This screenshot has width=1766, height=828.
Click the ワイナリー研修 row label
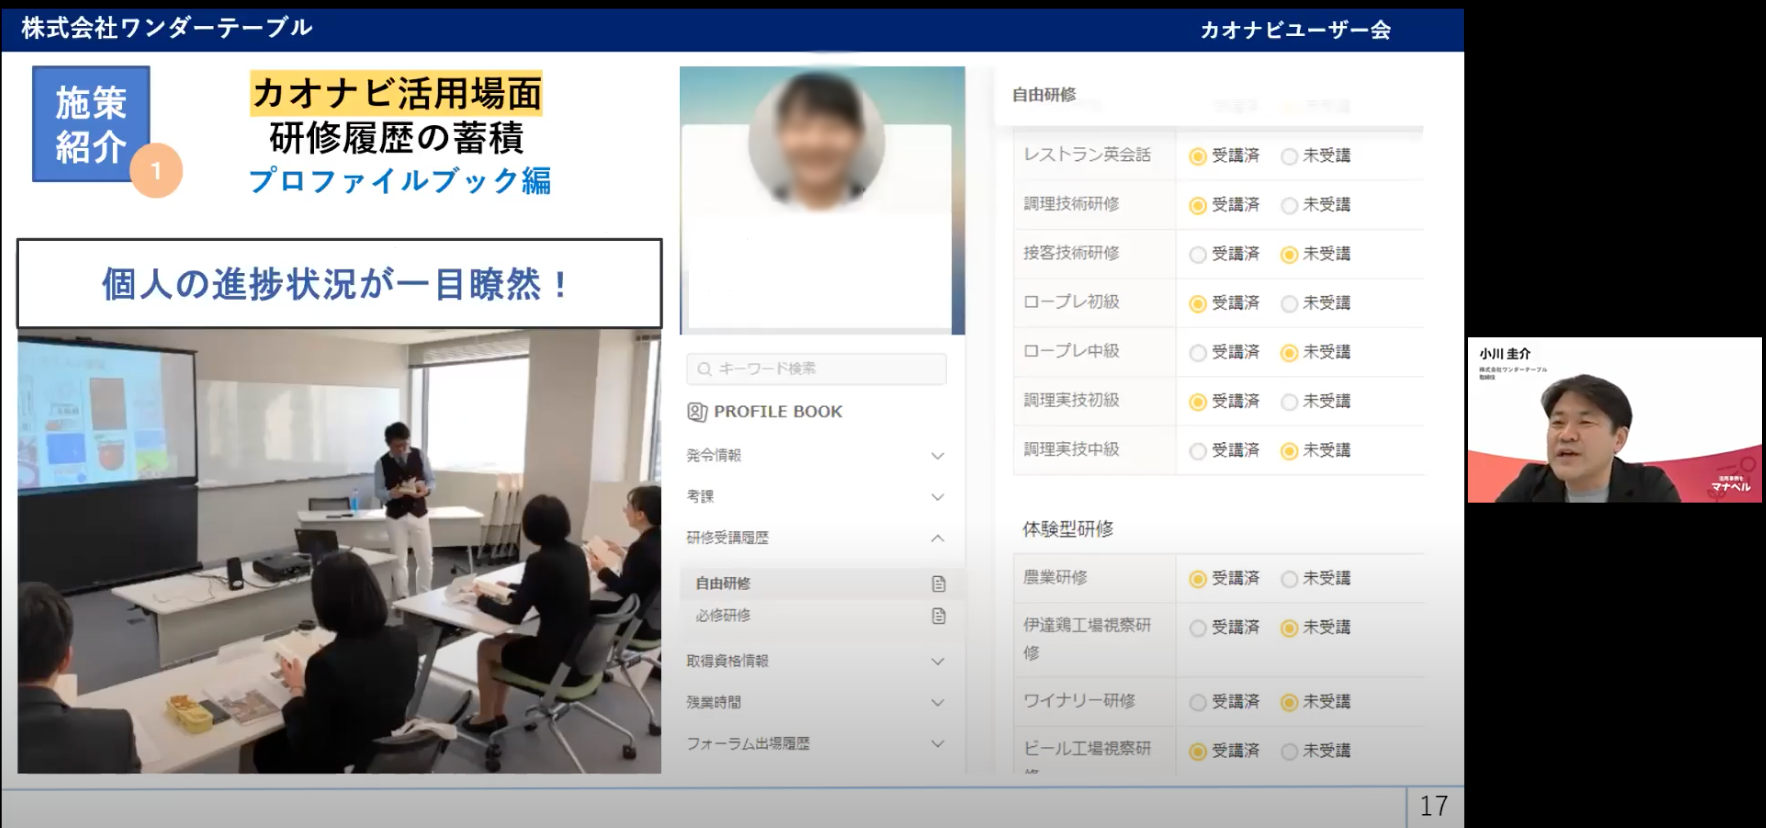pyautogui.click(x=1079, y=701)
